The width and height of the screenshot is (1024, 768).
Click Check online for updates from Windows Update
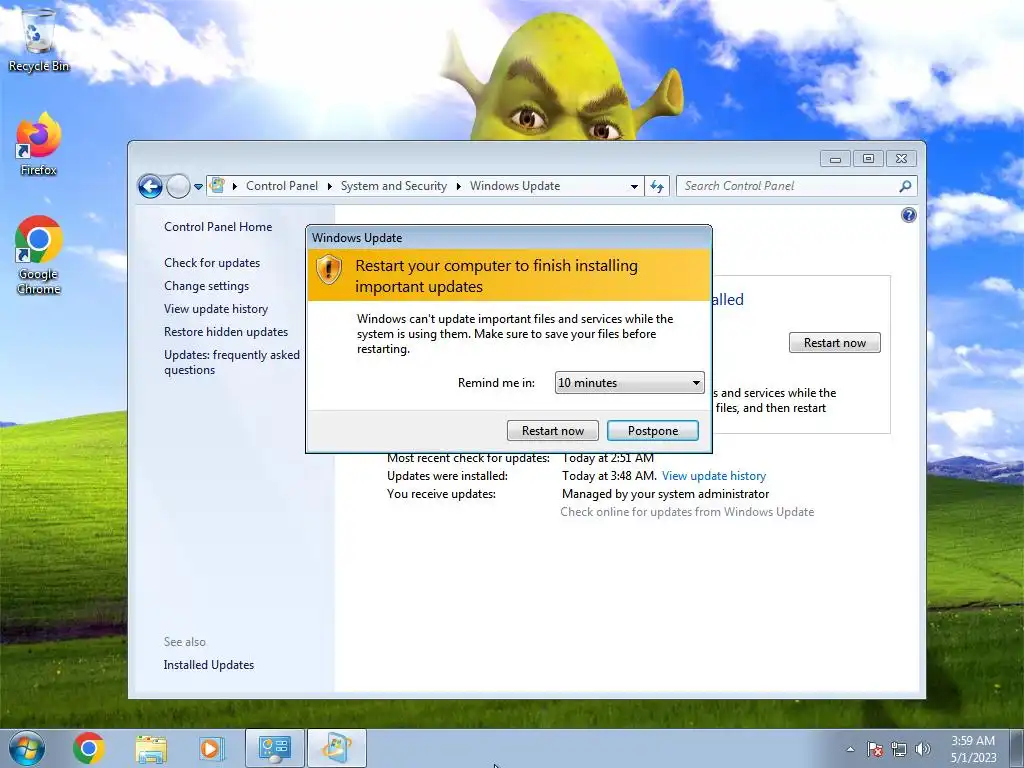pyautogui.click(x=687, y=512)
